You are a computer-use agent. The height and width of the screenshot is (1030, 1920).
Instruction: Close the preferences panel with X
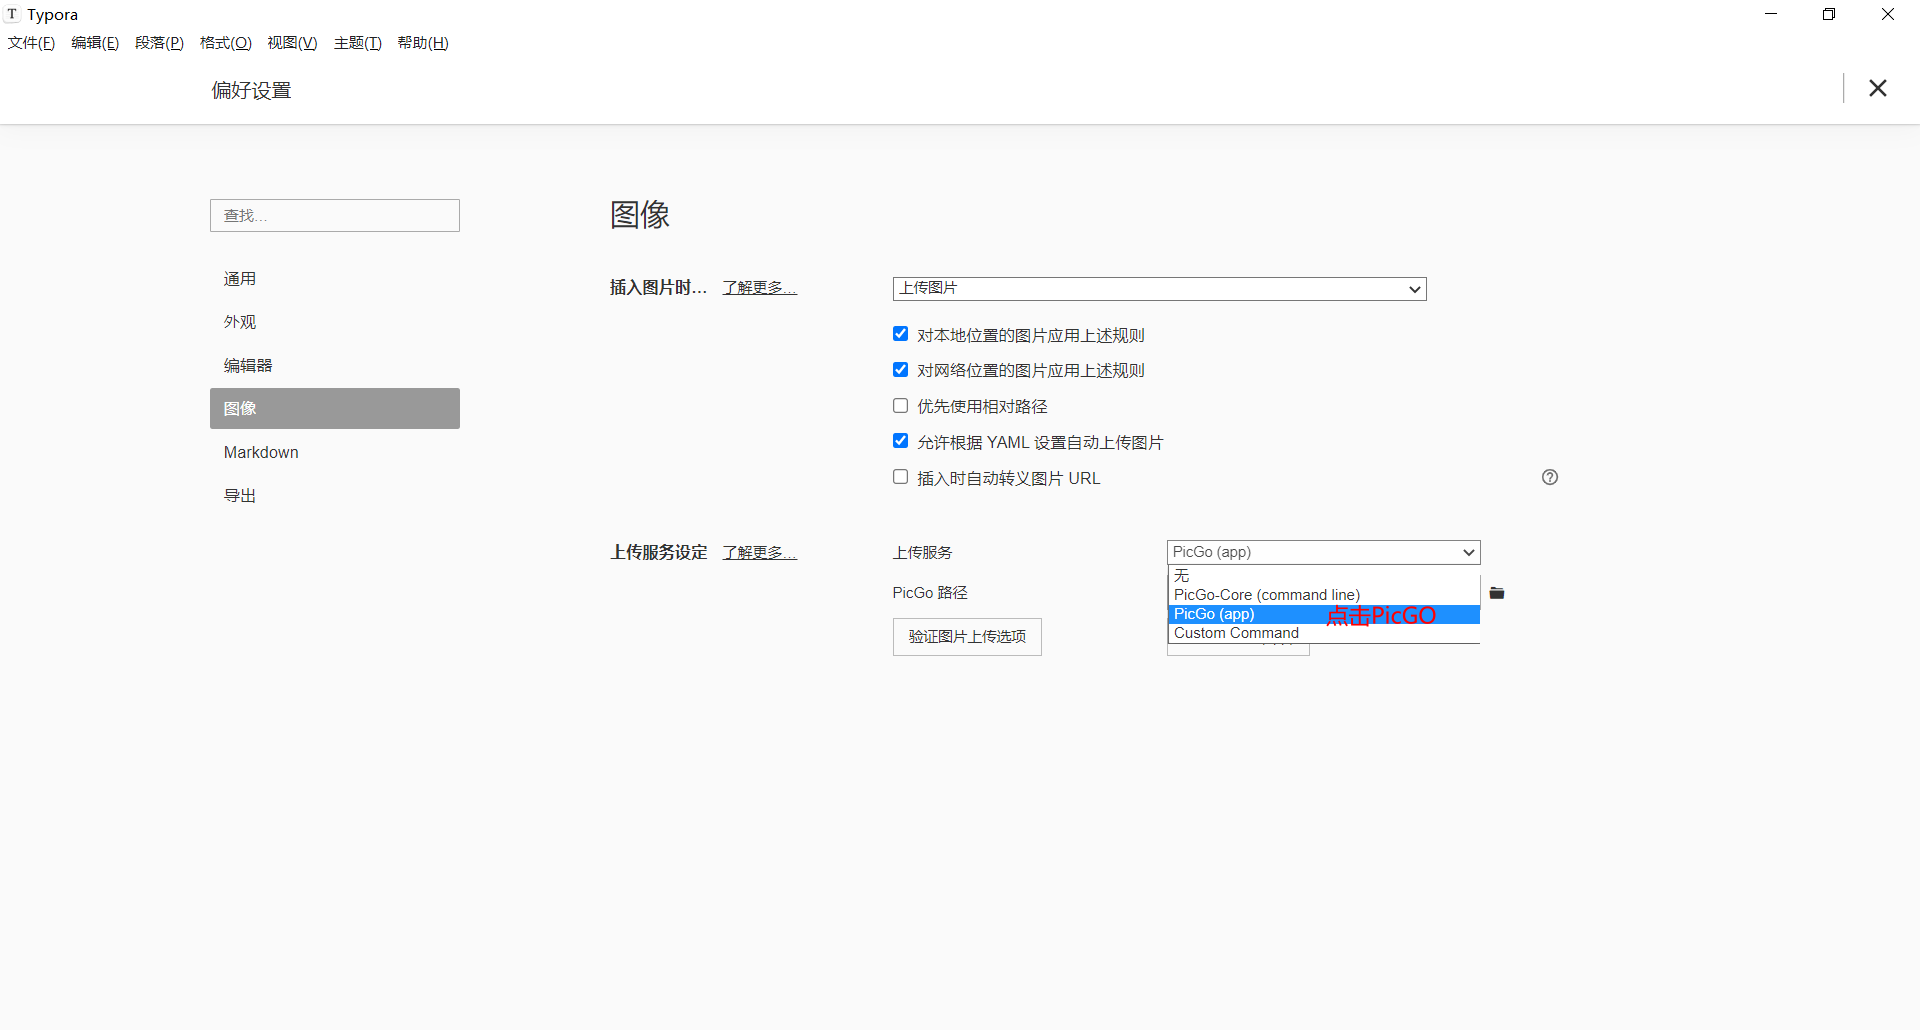tap(1877, 88)
